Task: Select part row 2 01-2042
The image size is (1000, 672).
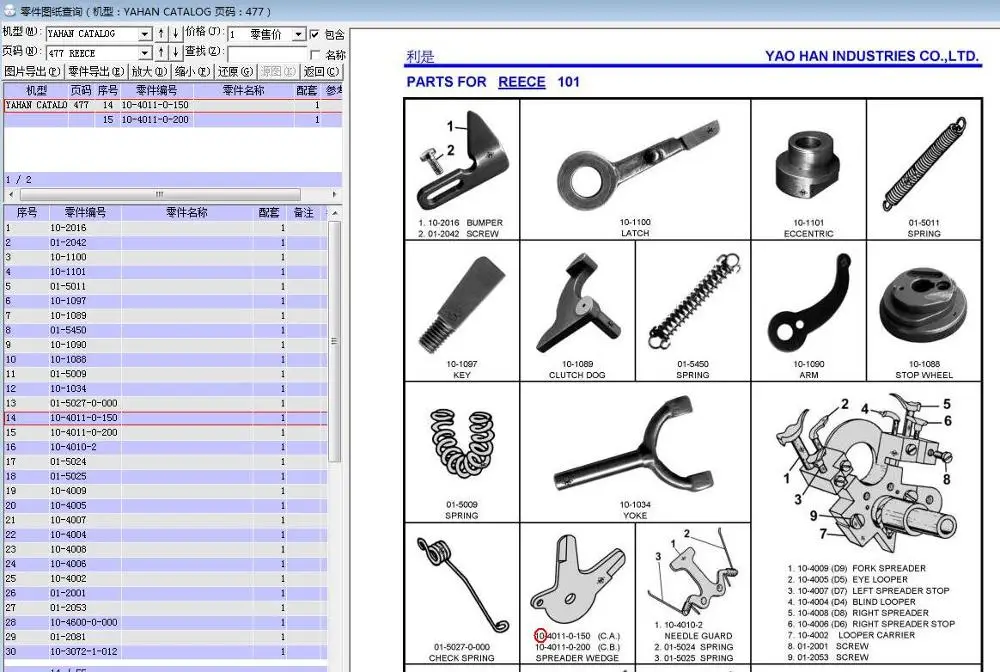Action: pyautogui.click(x=165, y=242)
